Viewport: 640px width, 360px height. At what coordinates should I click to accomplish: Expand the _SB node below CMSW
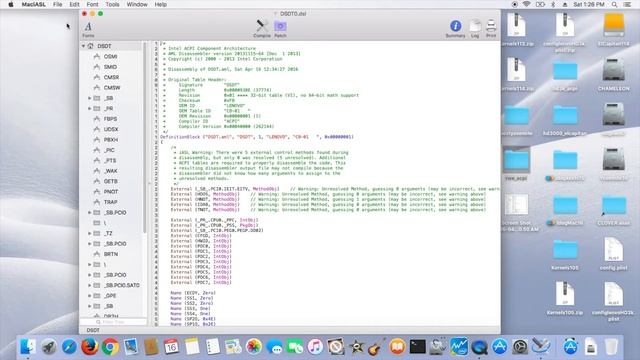[90, 98]
